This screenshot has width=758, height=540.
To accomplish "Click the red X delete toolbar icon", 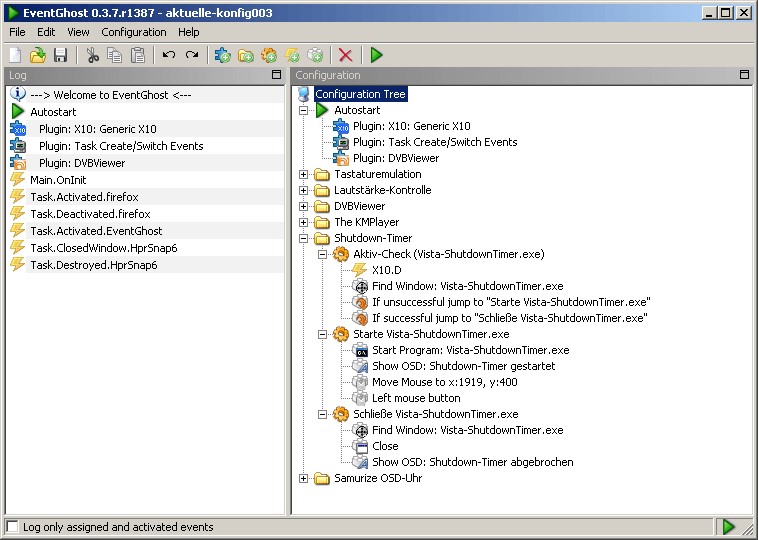I will pyautogui.click(x=345, y=55).
